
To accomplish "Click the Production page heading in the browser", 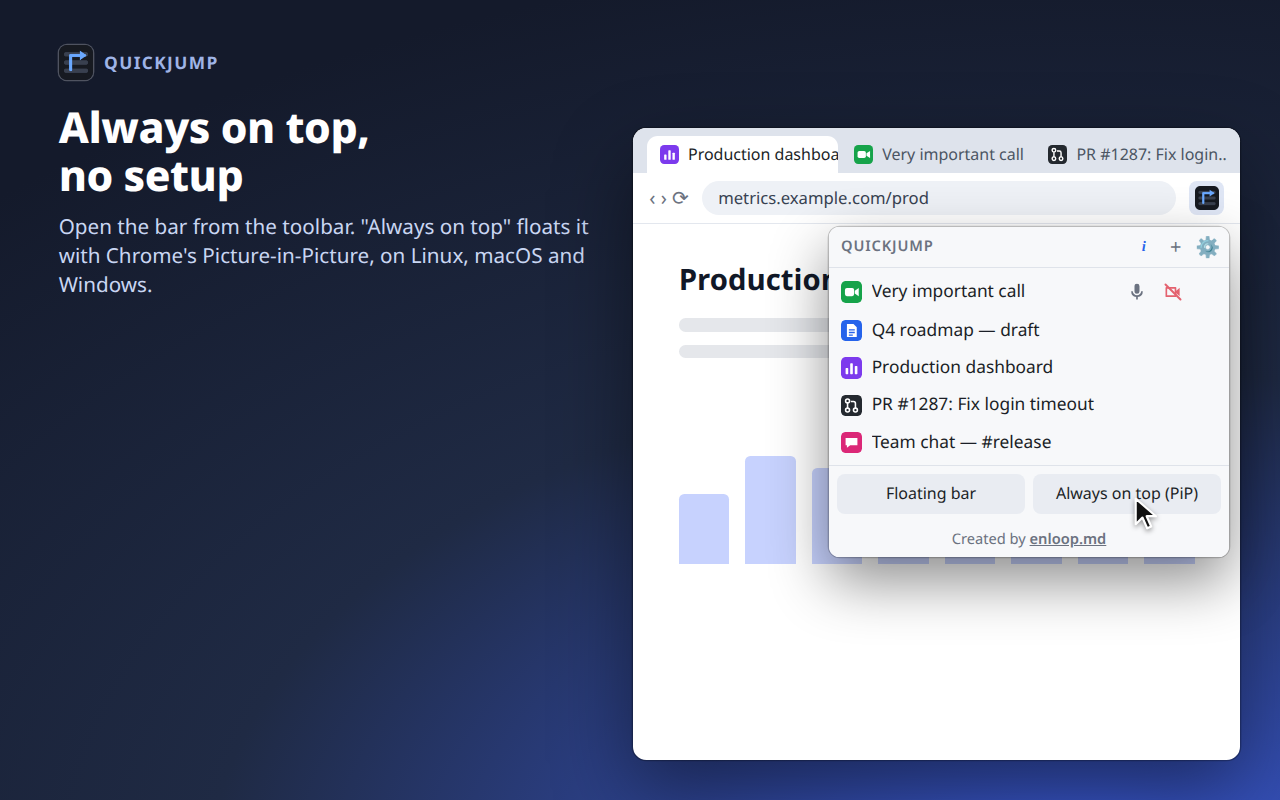I will coord(754,280).
